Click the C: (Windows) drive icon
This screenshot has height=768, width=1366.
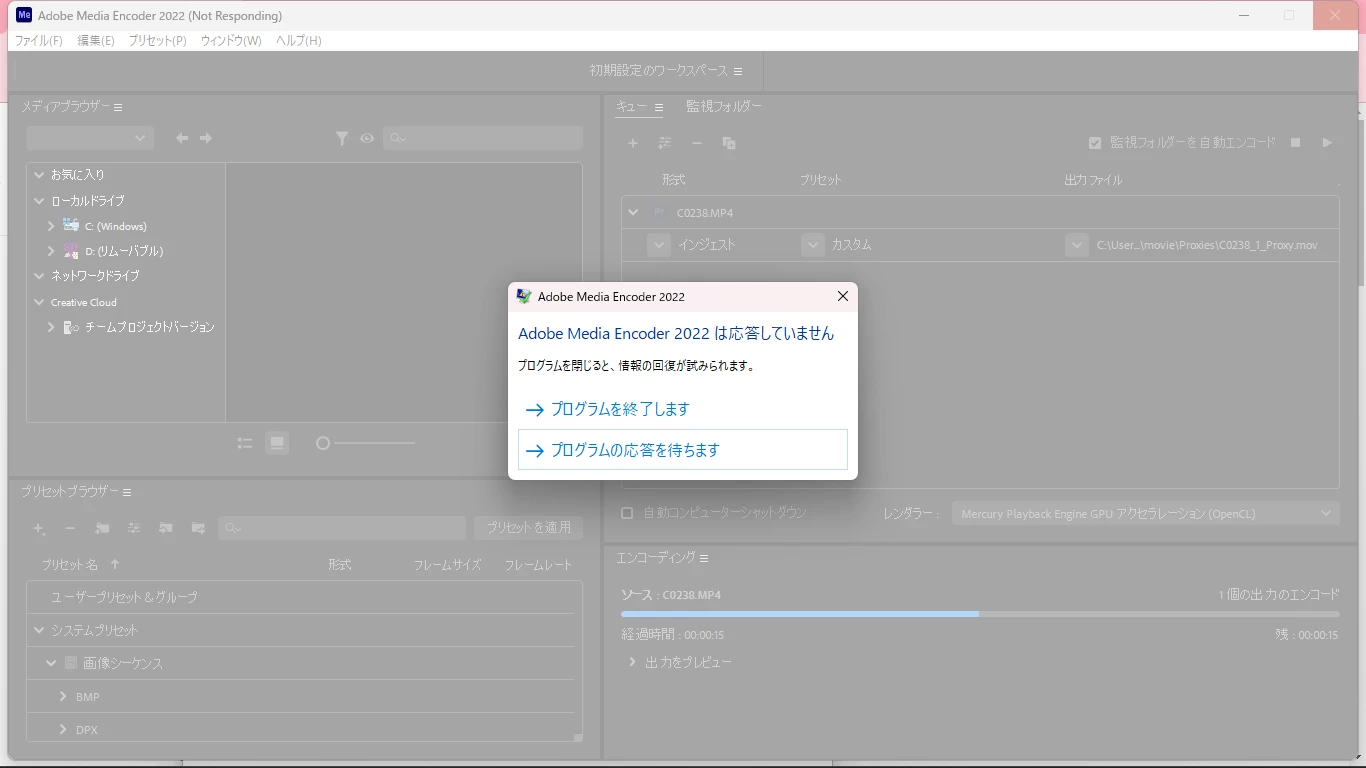click(71, 226)
